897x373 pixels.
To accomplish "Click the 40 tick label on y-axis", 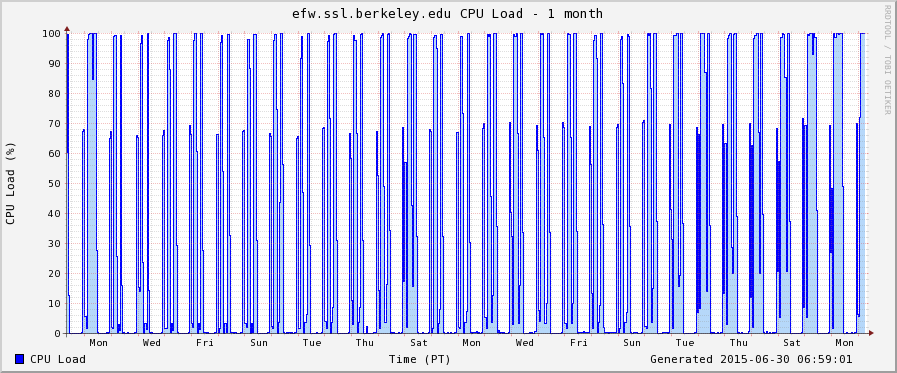I will 53,213.
